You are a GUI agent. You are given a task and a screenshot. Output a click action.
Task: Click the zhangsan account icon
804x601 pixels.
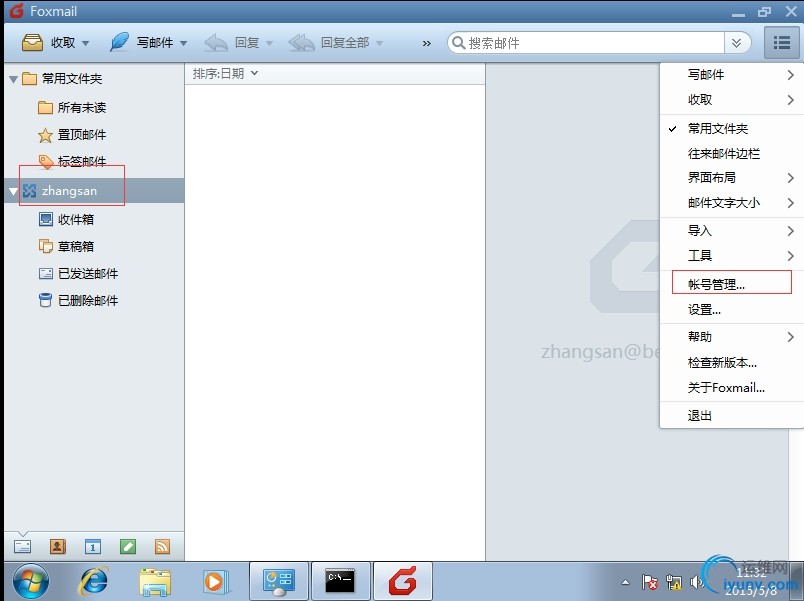click(29, 191)
